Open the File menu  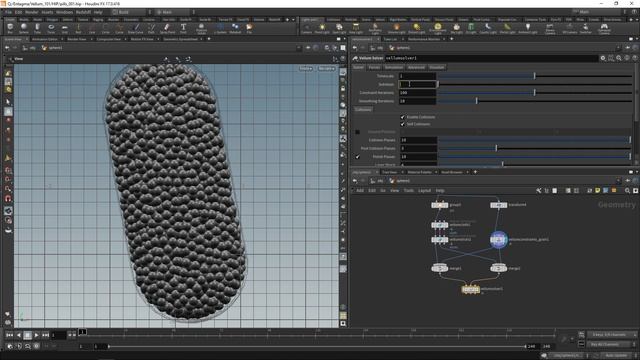(x=9, y=12)
